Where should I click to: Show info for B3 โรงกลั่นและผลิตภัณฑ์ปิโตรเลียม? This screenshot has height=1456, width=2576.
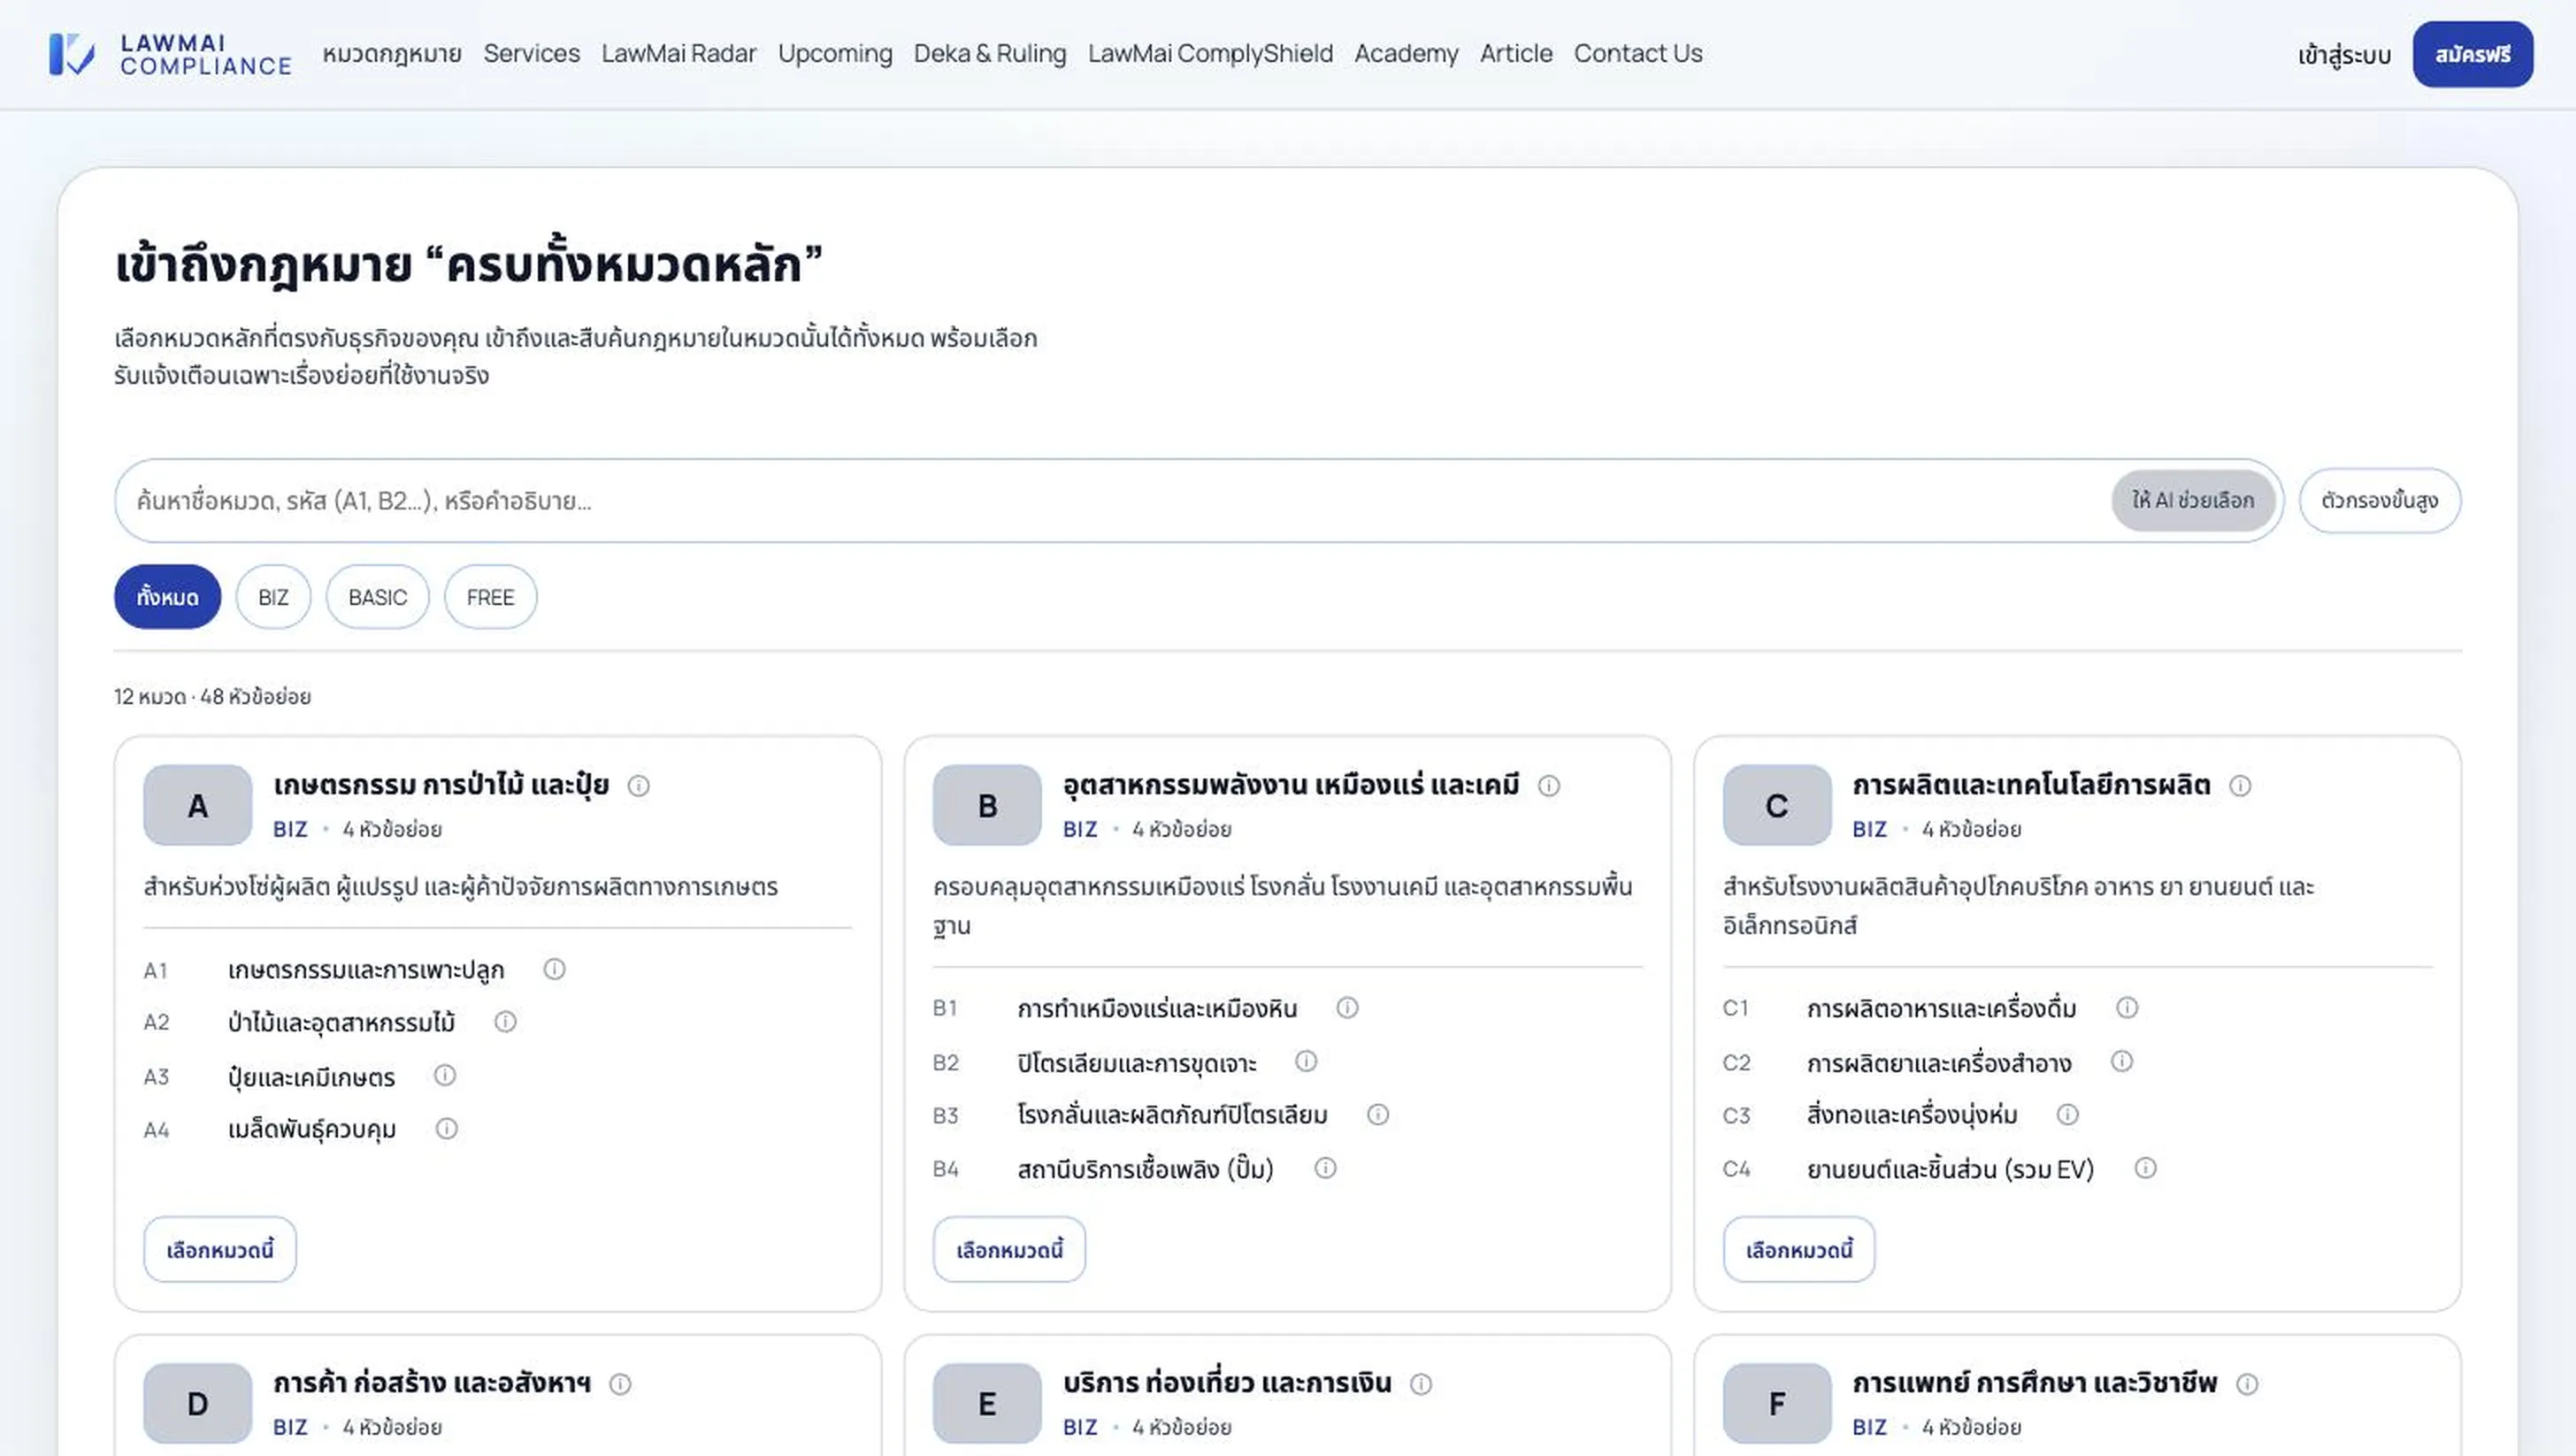1378,1115
